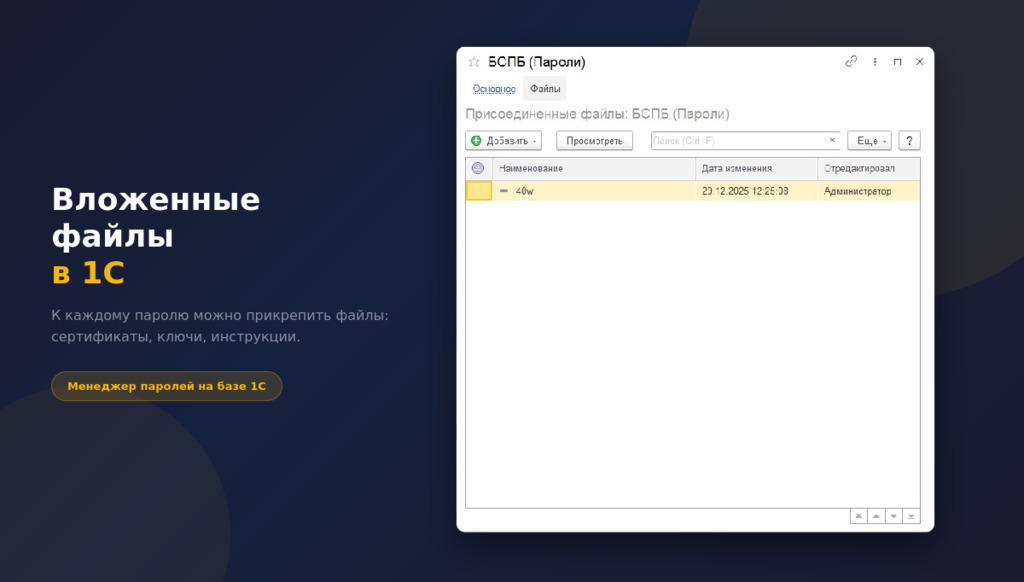Sort by the Отредактировал column header

point(869,169)
